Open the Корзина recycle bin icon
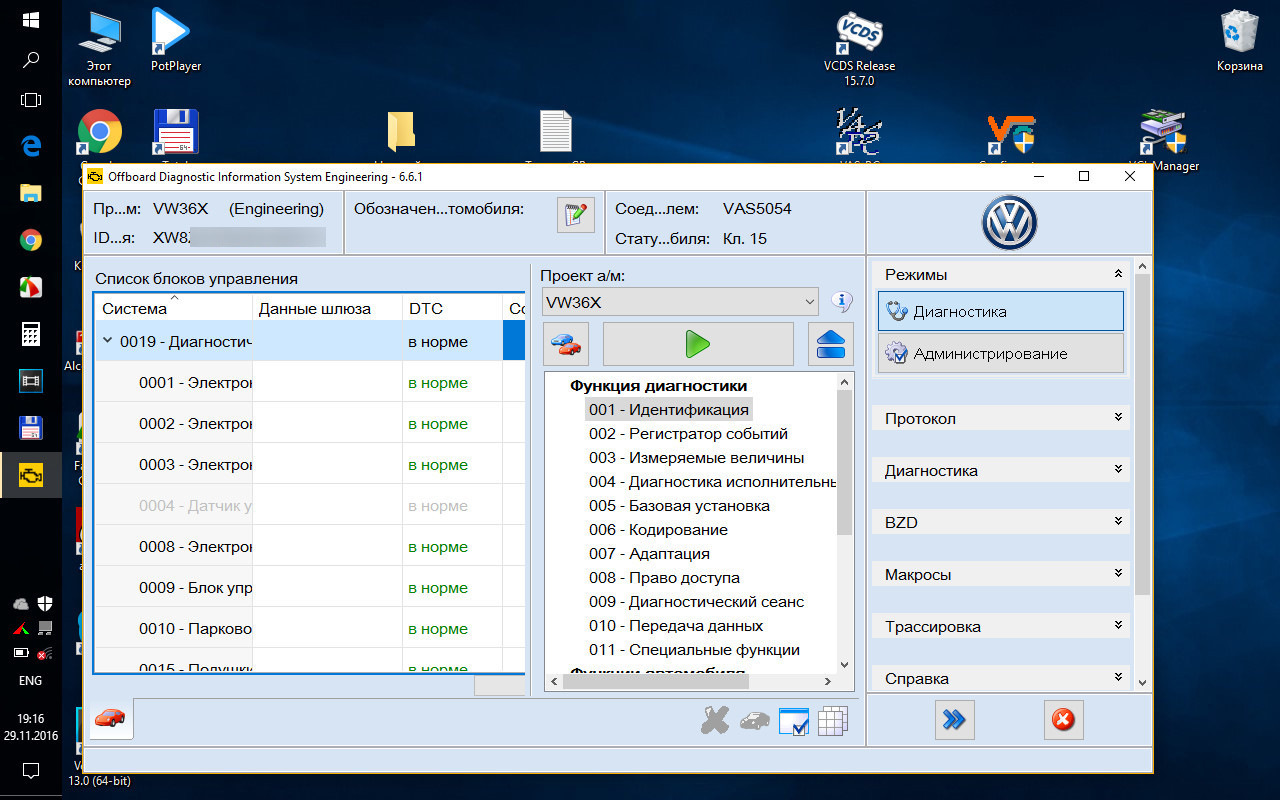Screen dimensions: 1280x800 [1240, 41]
